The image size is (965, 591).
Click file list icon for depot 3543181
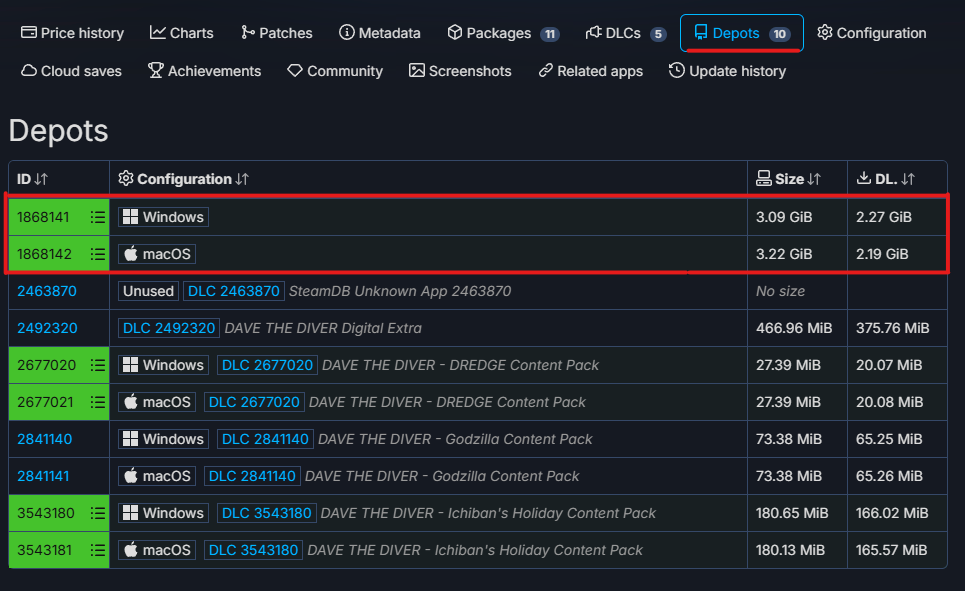(97, 550)
